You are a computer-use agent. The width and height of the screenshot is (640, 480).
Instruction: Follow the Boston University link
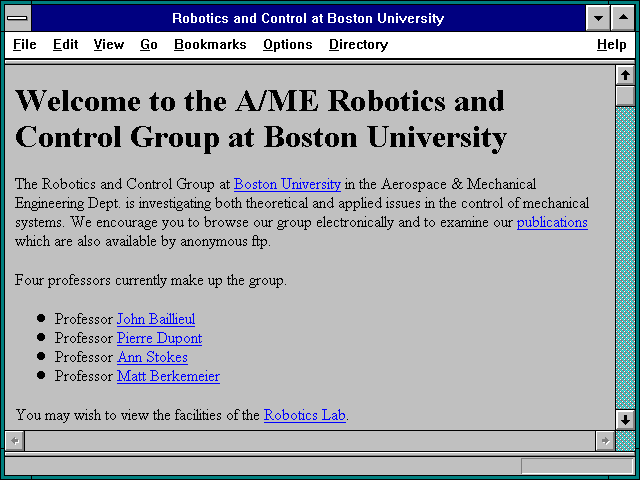pyautogui.click(x=287, y=184)
